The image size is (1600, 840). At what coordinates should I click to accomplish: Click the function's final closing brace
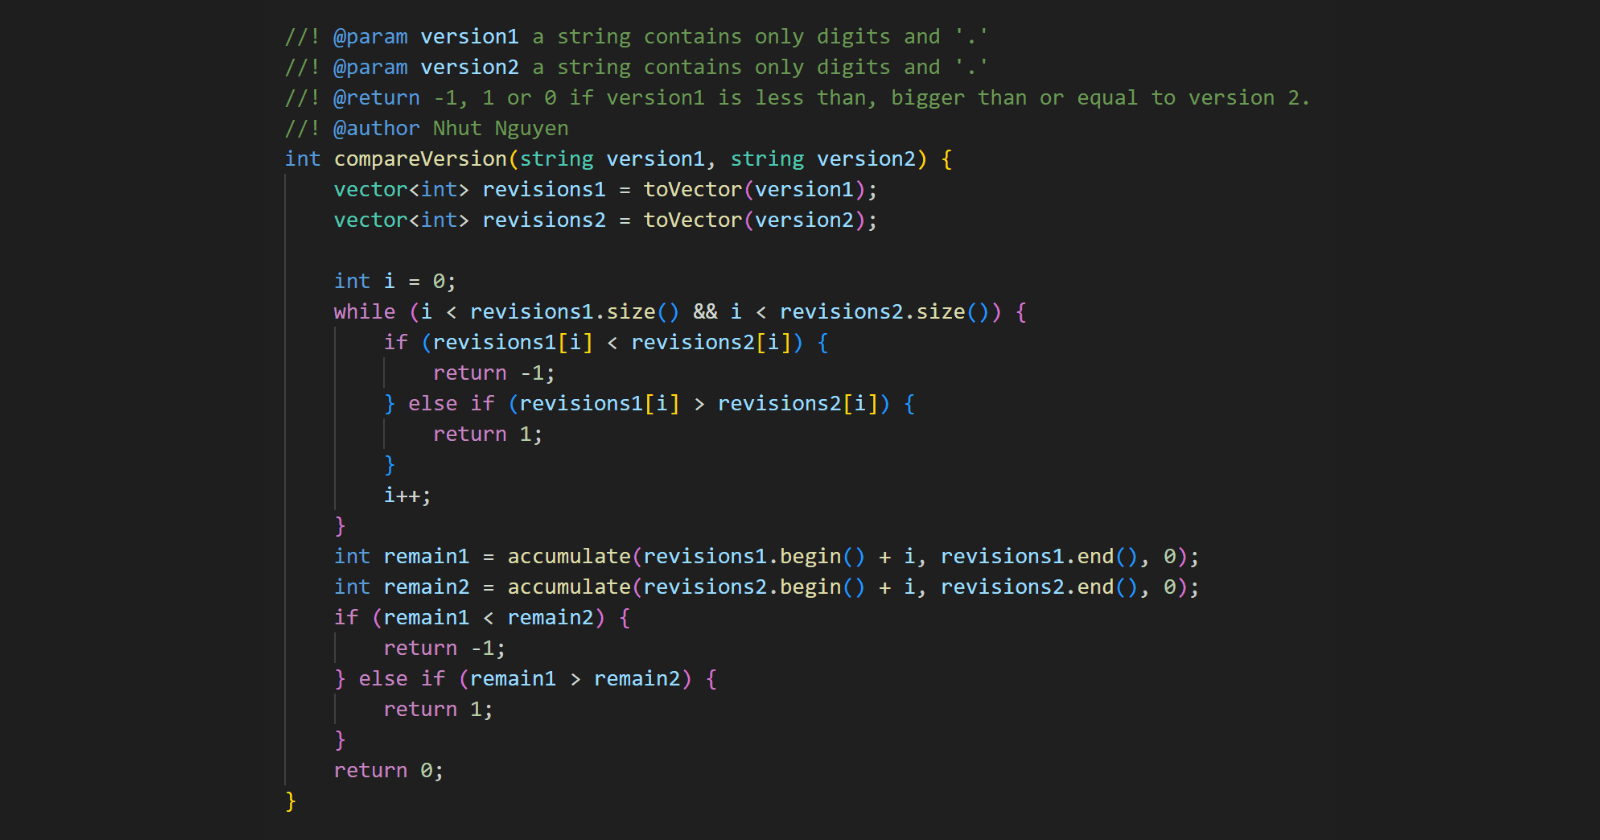click(291, 802)
